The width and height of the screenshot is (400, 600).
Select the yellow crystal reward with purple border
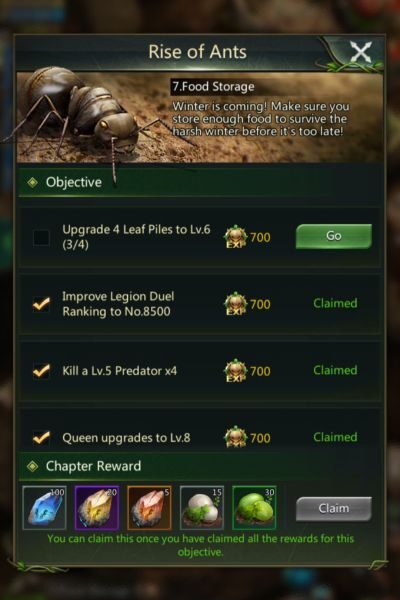pos(97,508)
